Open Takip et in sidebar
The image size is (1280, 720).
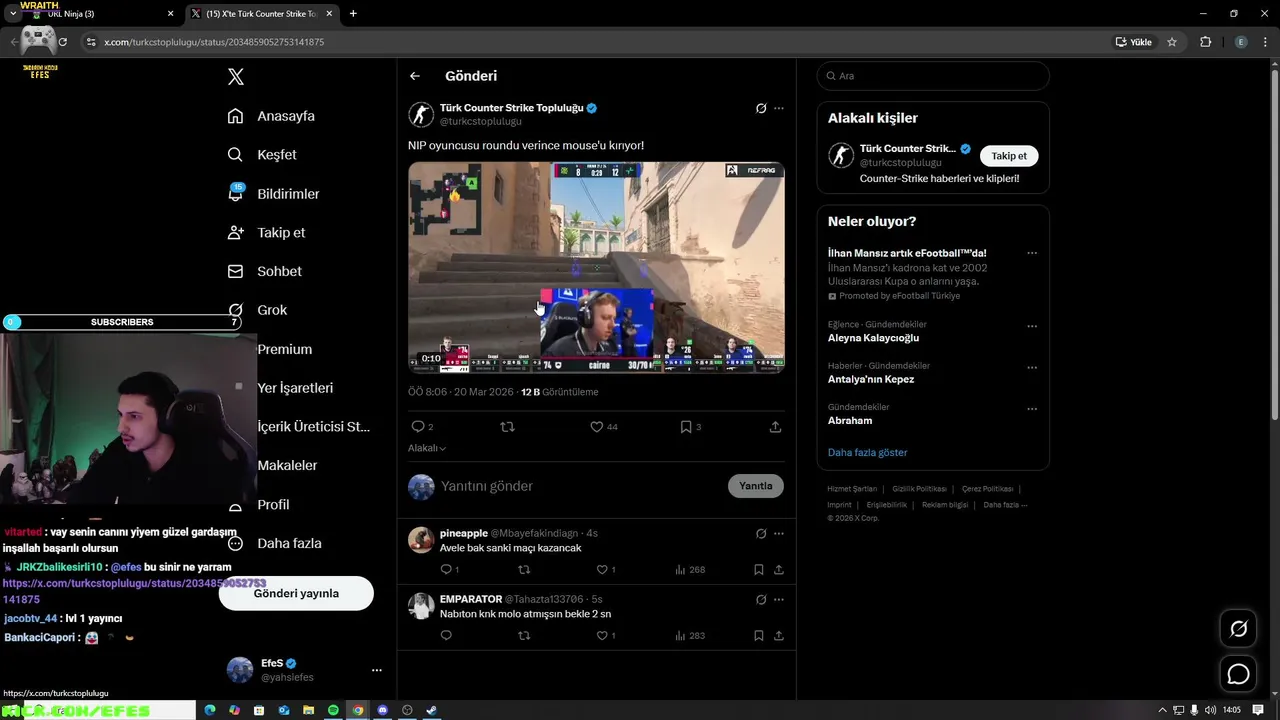pyautogui.click(x=266, y=232)
